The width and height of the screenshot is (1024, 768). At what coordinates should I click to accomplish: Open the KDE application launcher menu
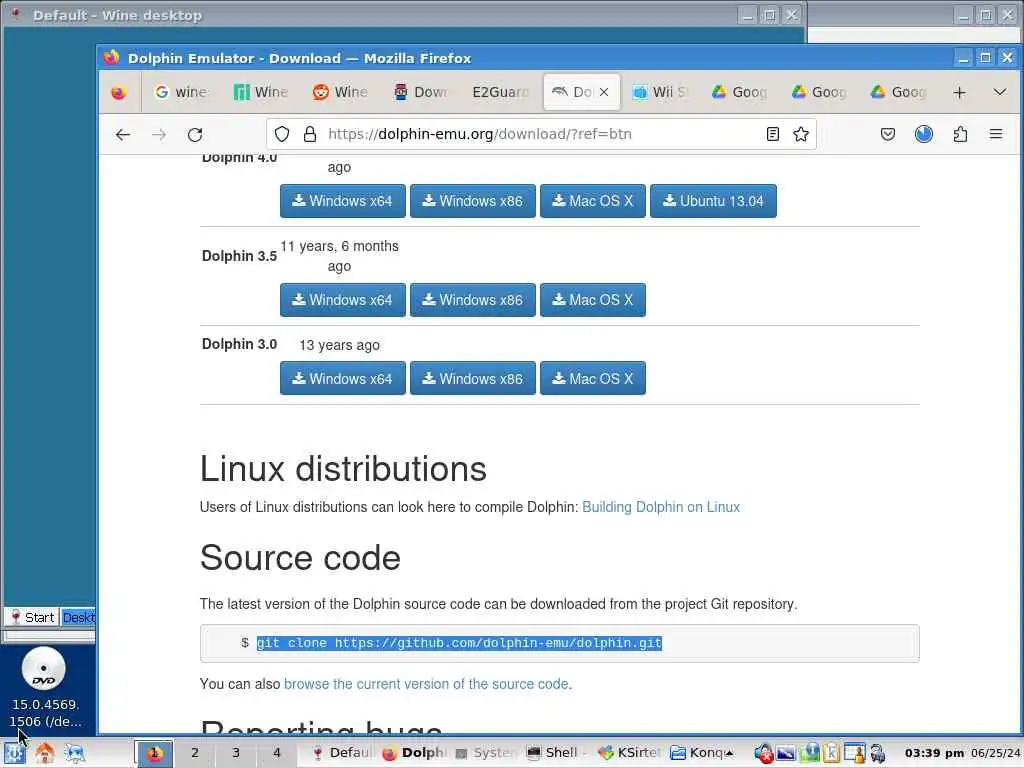click(x=14, y=753)
